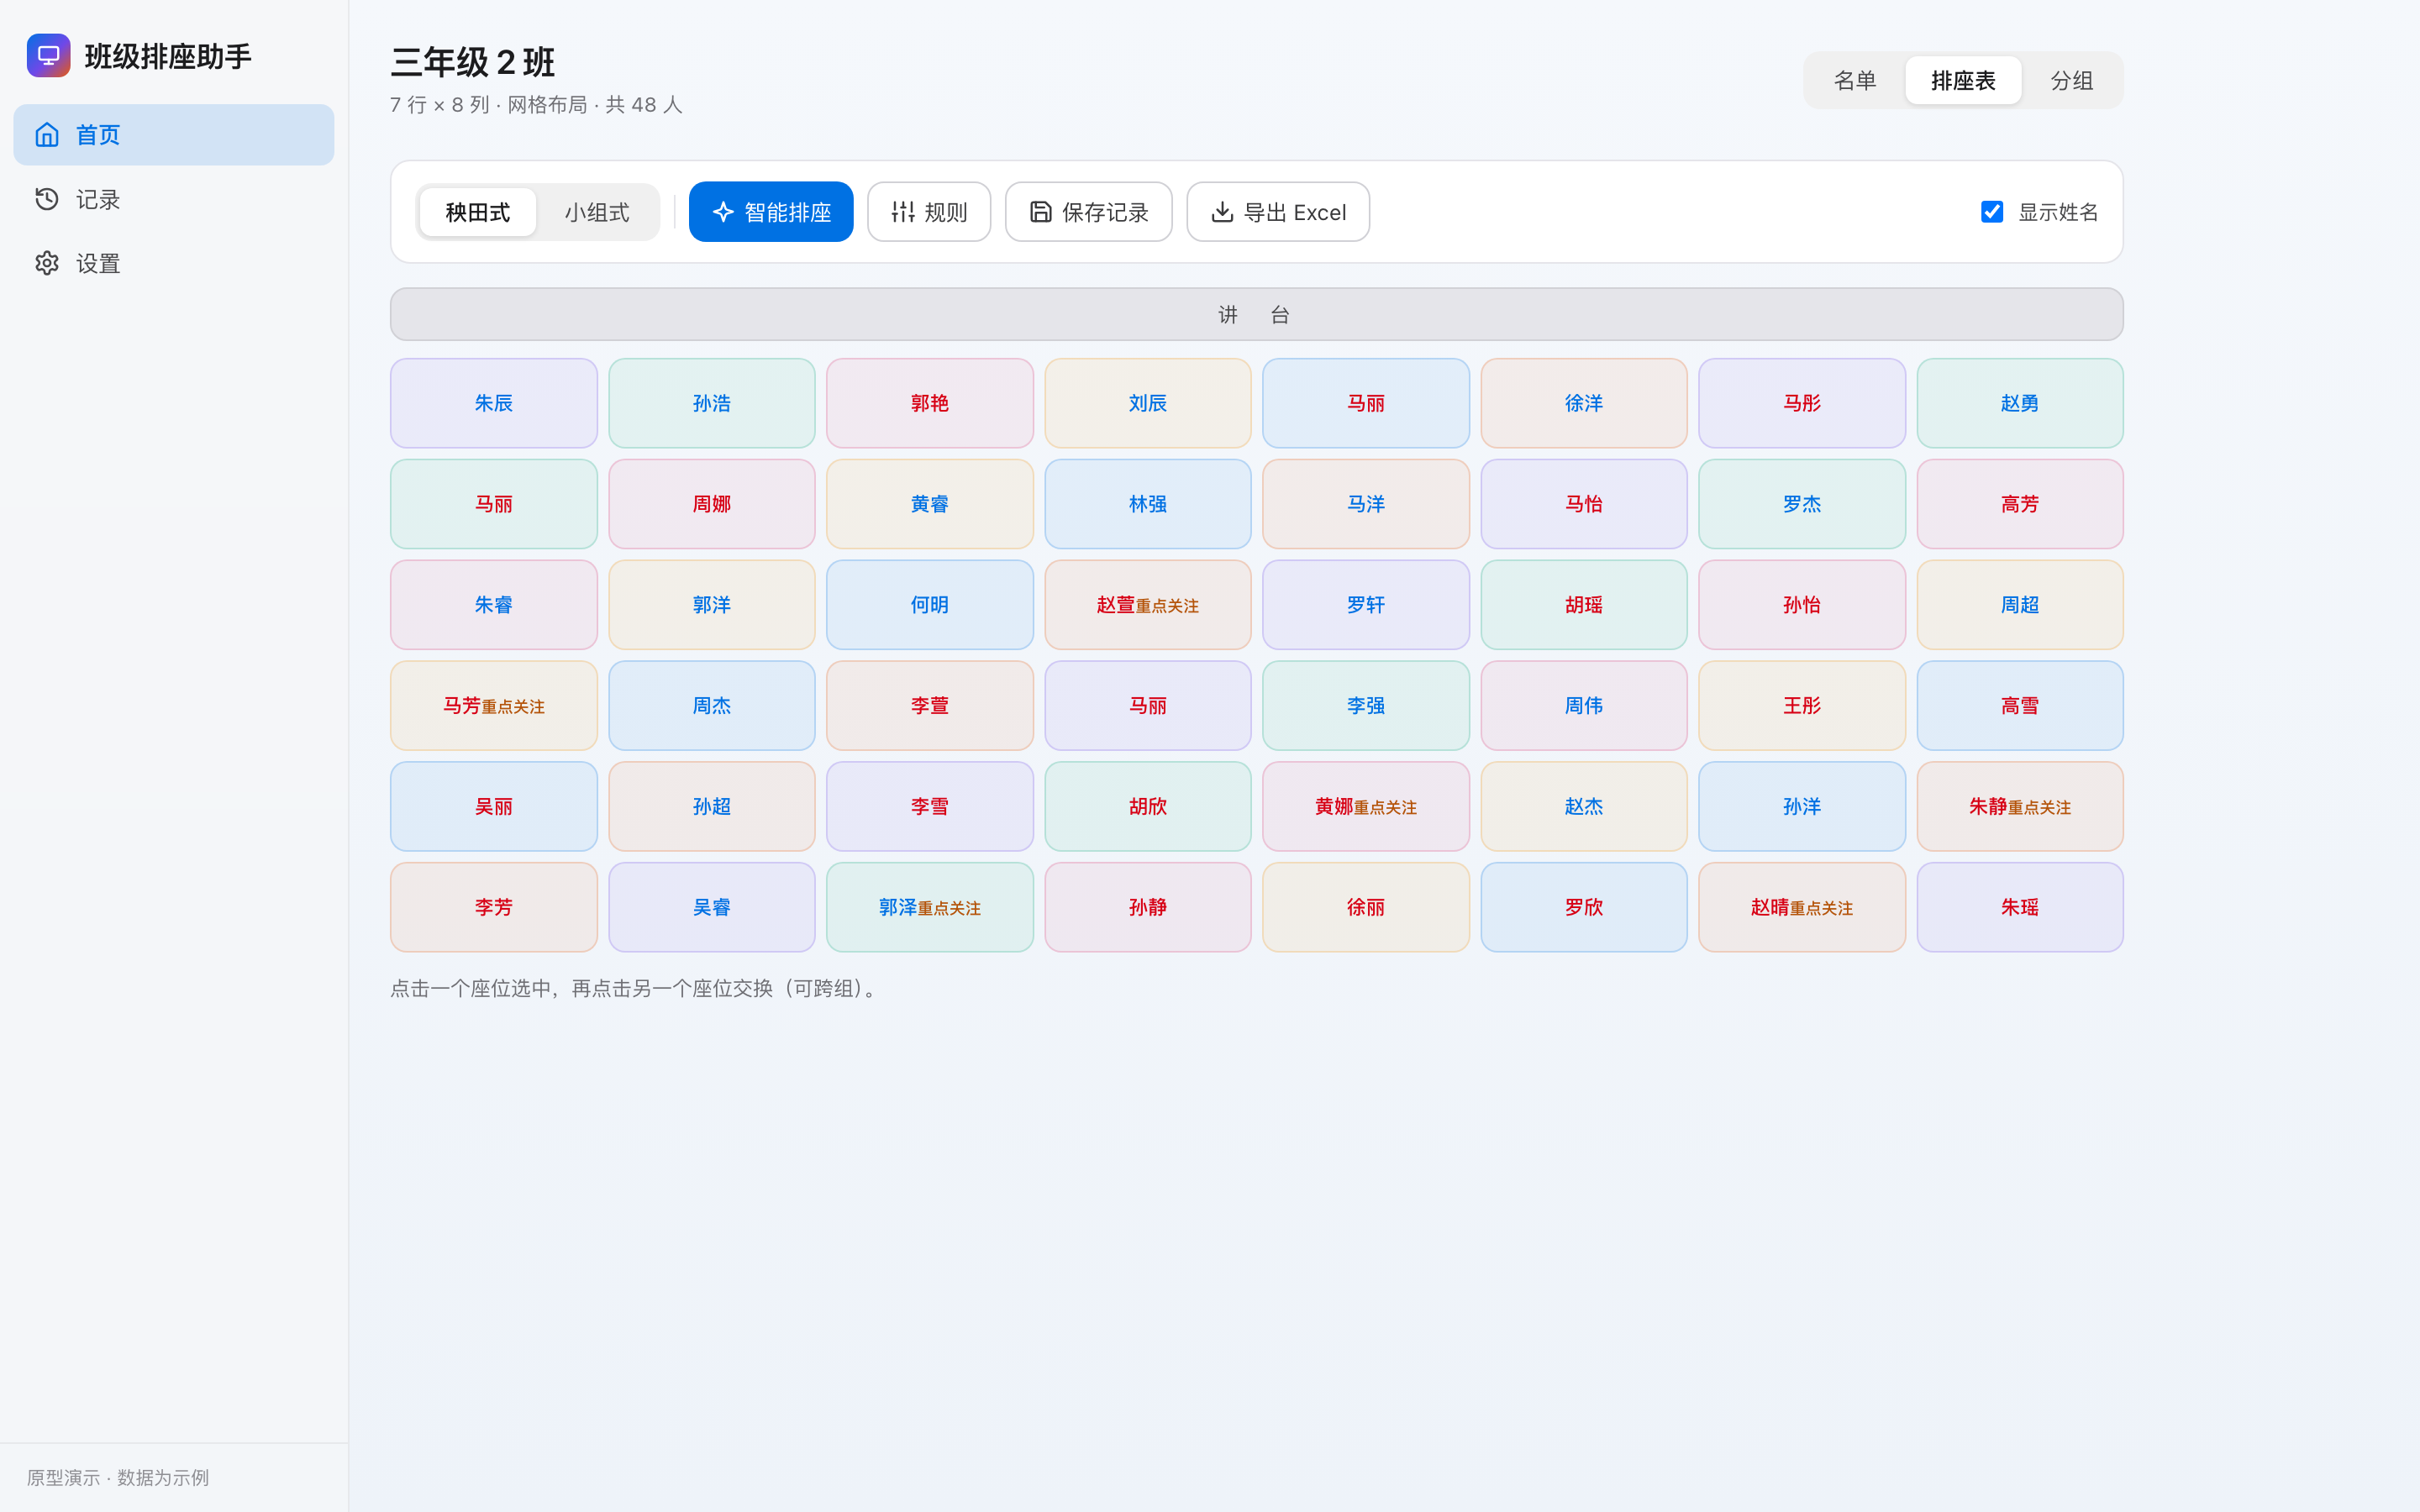Viewport: 2420px width, 1512px height.
Task: Click the sliders icon on 规则 button
Action: pos(903,212)
